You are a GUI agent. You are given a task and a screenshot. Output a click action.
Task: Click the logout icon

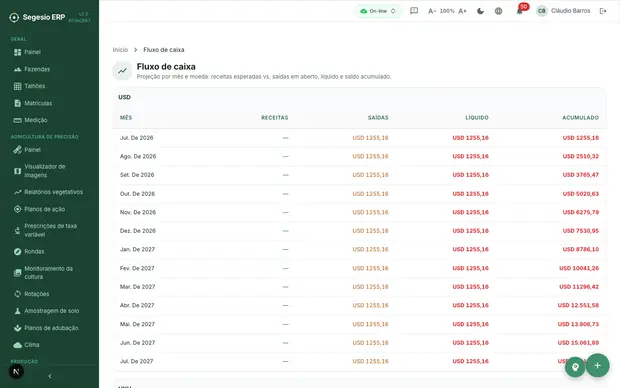click(603, 11)
